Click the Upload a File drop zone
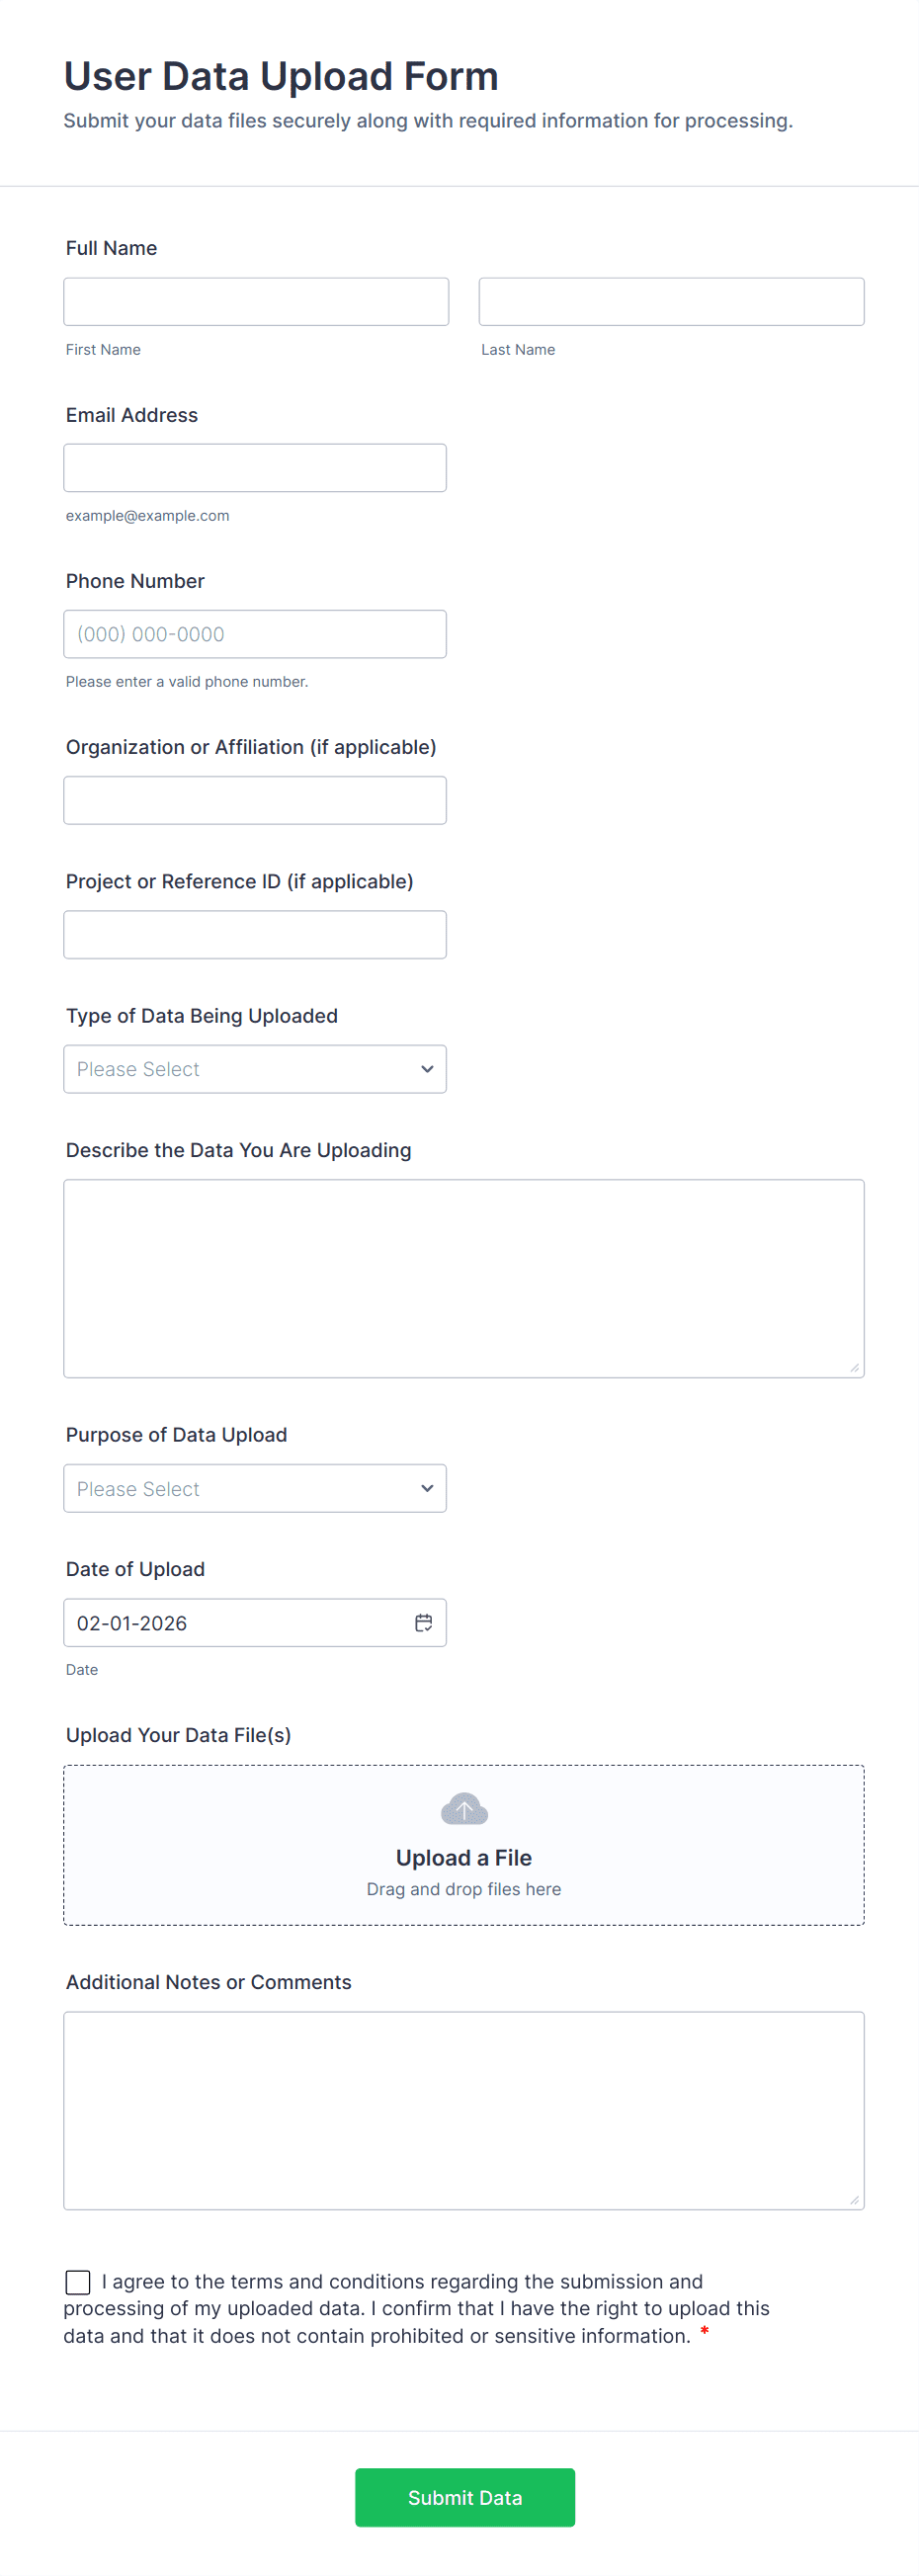The height and width of the screenshot is (2576, 919). tap(464, 1845)
